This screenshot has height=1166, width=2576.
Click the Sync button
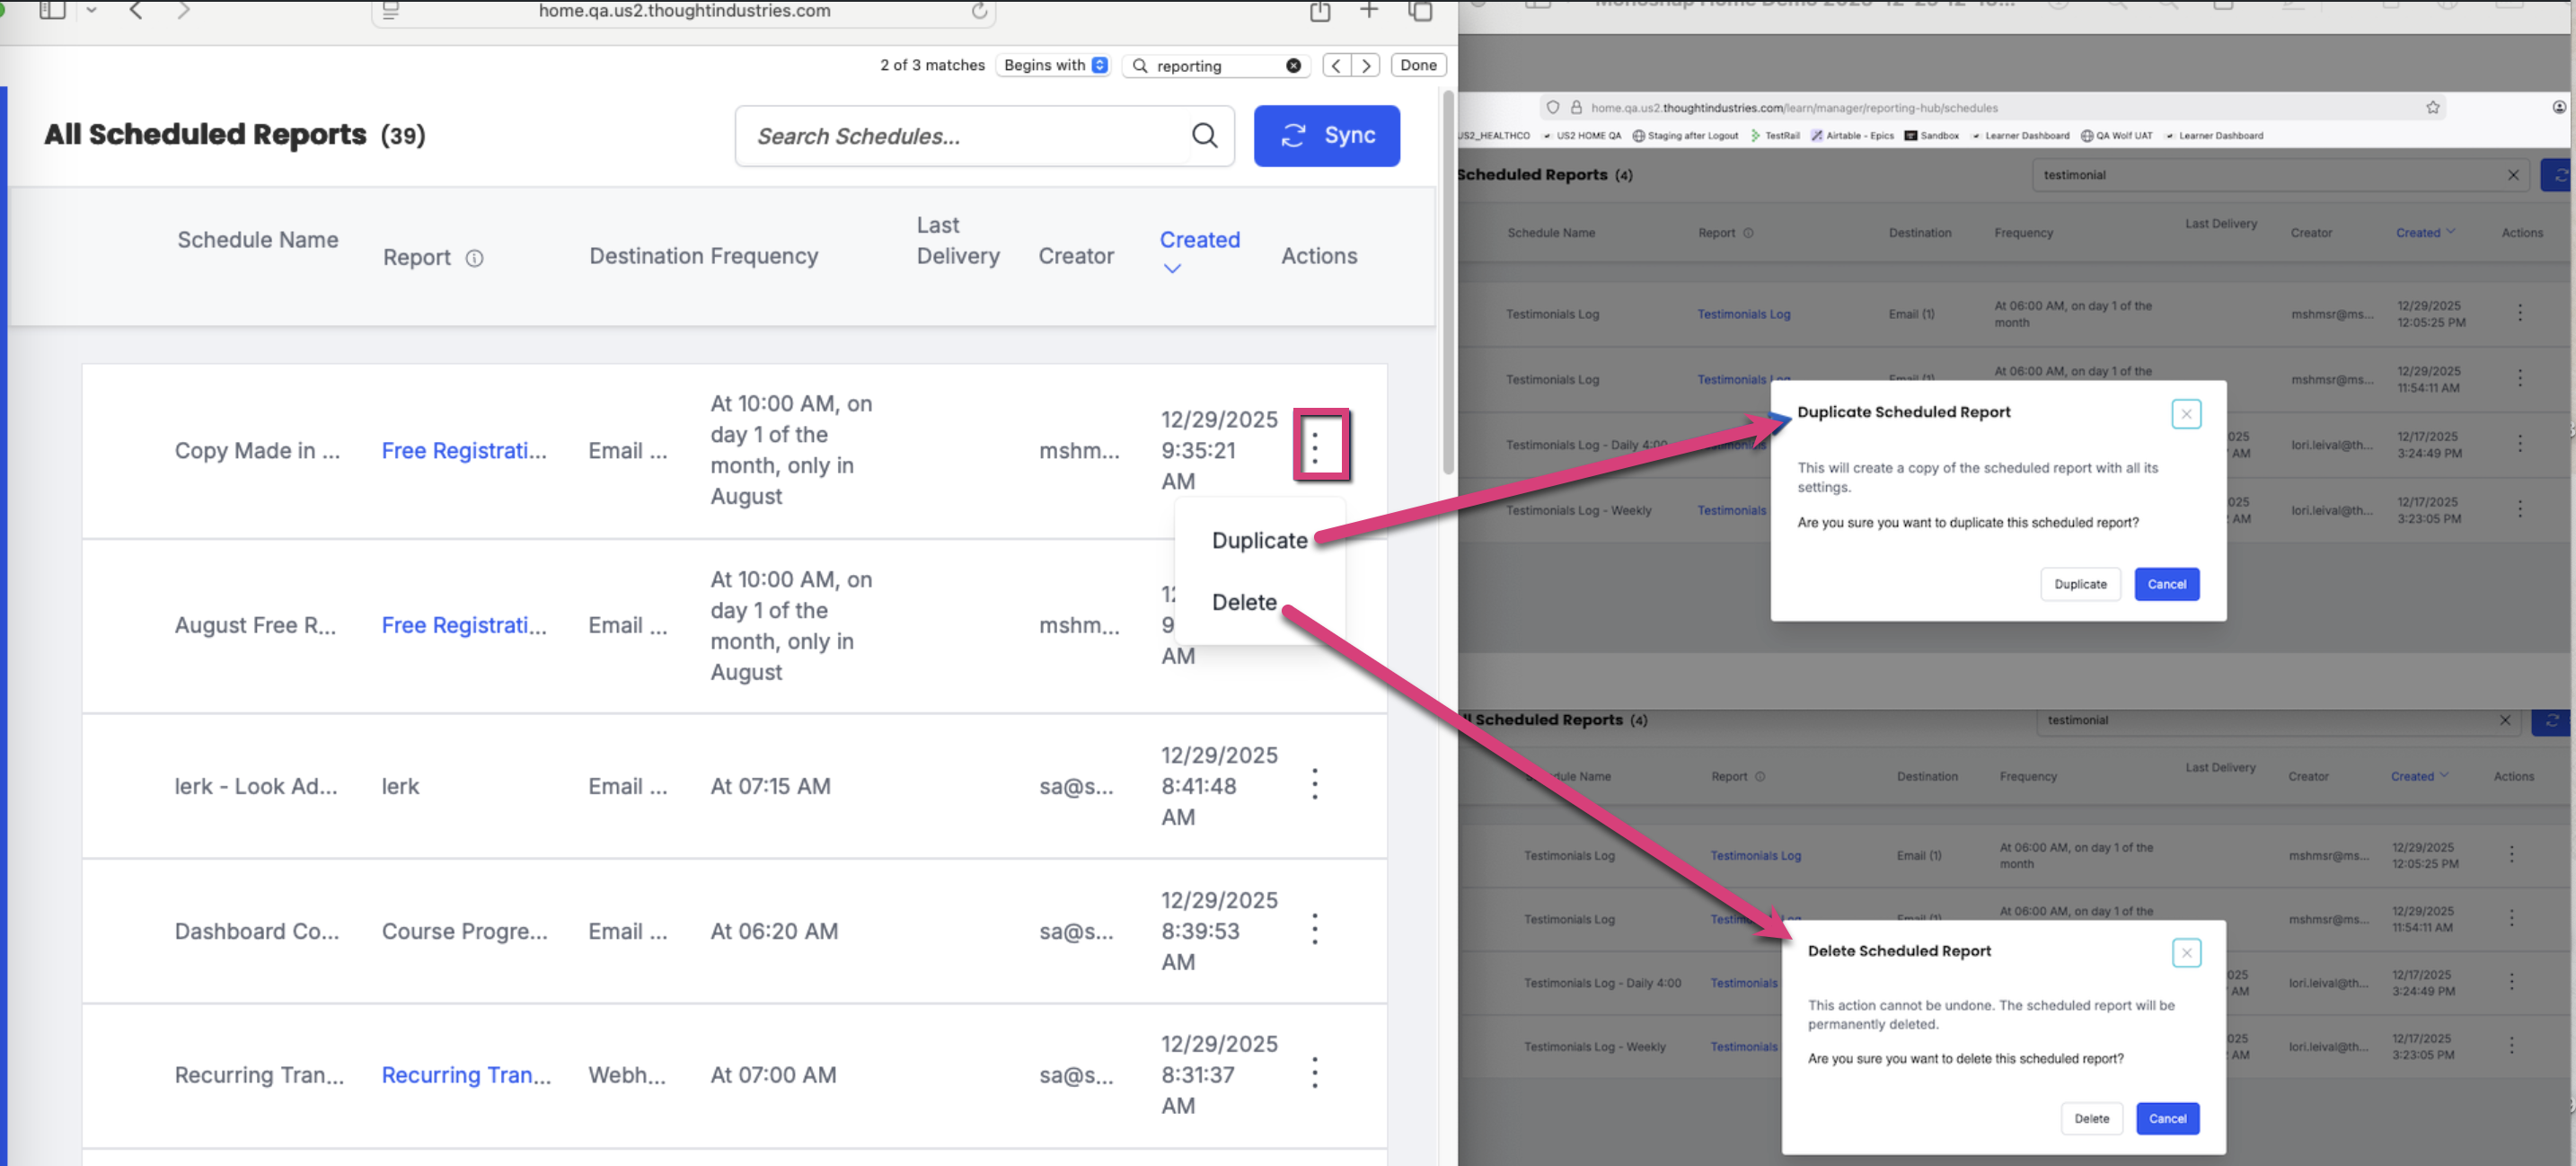click(1326, 135)
